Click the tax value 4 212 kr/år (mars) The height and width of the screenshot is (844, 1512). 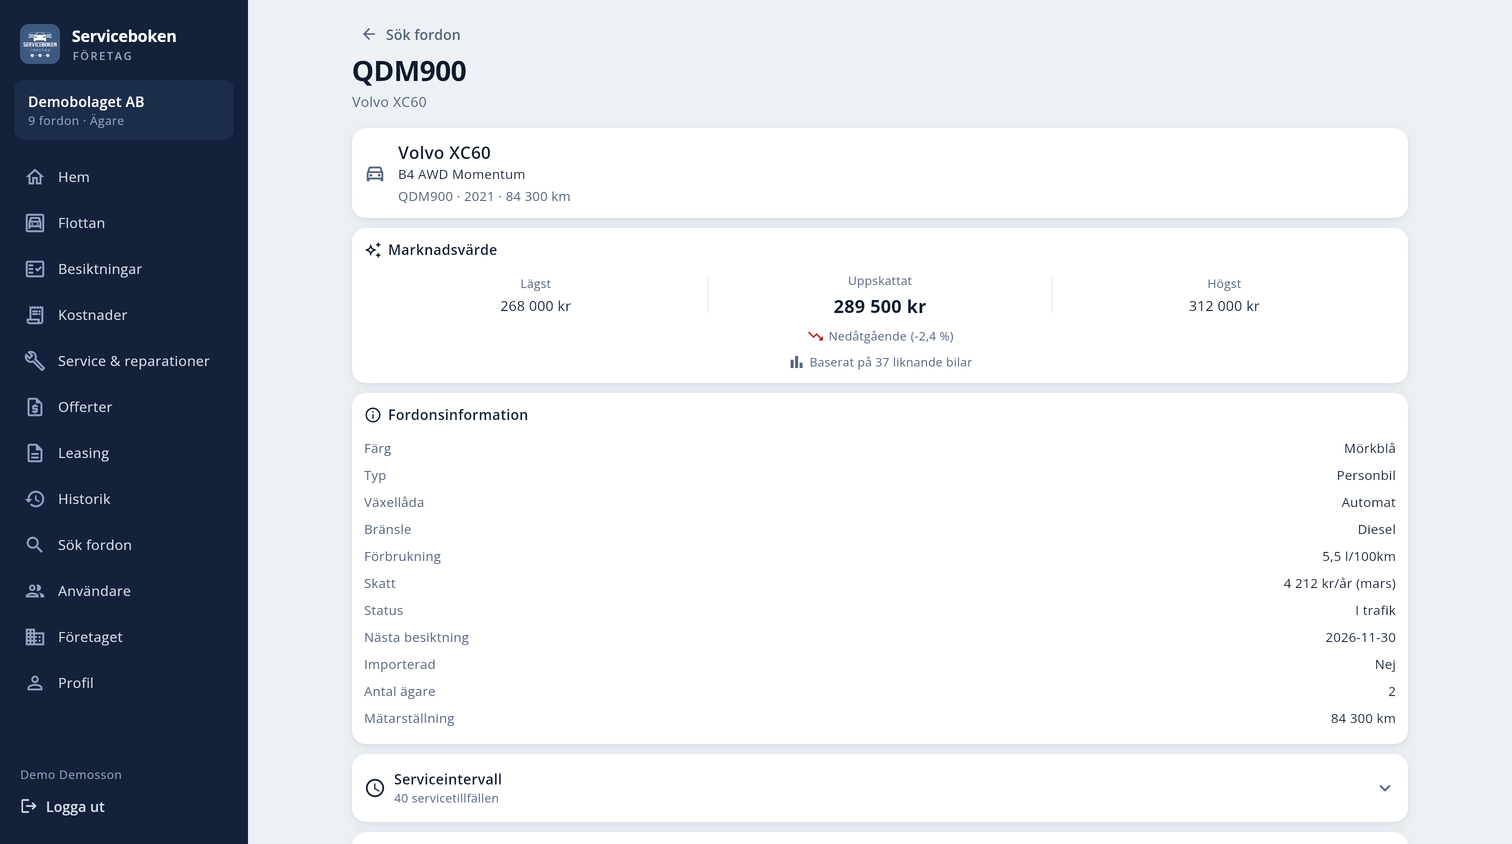(x=1340, y=583)
